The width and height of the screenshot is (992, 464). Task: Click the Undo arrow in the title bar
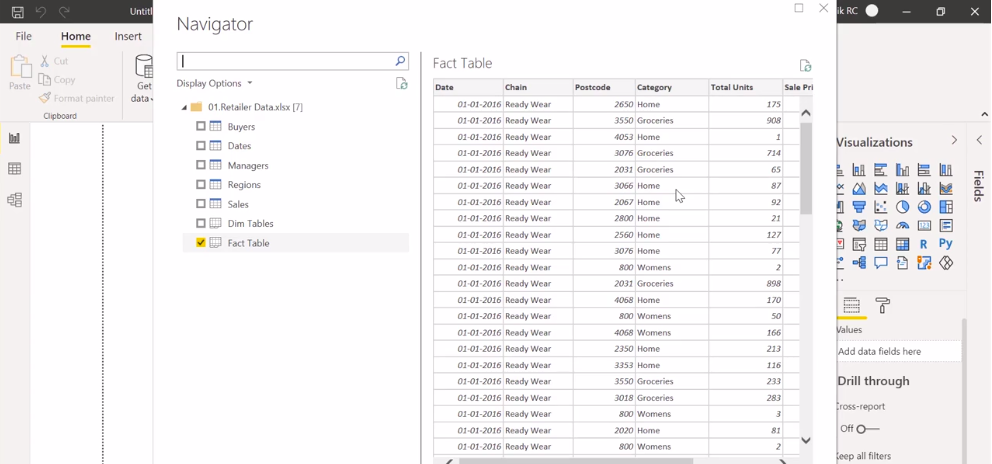point(40,11)
